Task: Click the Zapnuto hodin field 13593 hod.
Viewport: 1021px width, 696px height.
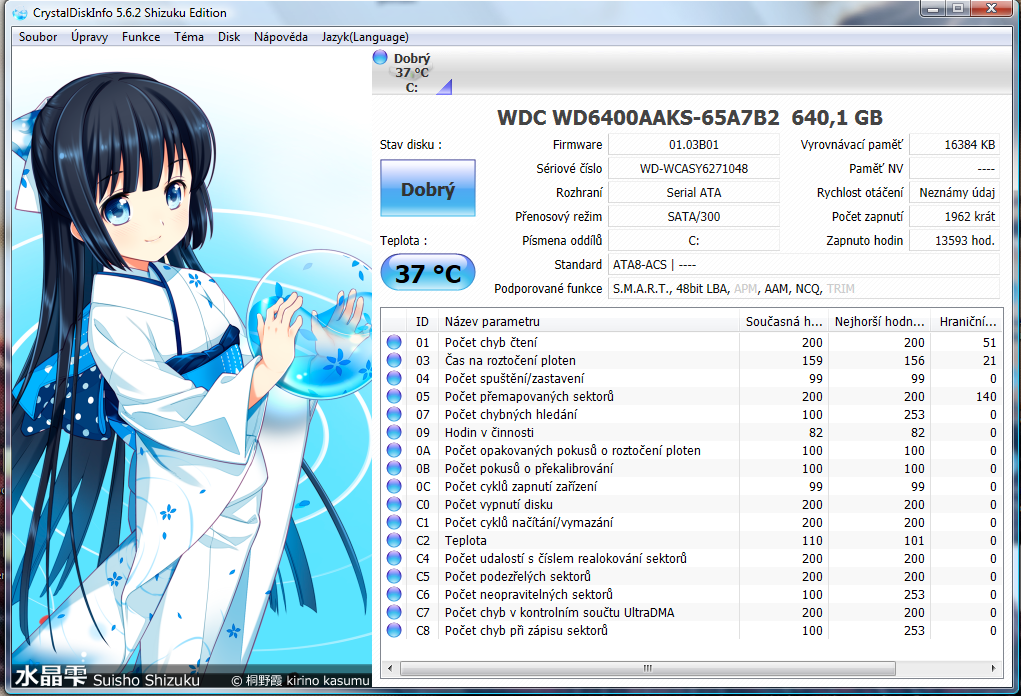Action: click(954, 241)
